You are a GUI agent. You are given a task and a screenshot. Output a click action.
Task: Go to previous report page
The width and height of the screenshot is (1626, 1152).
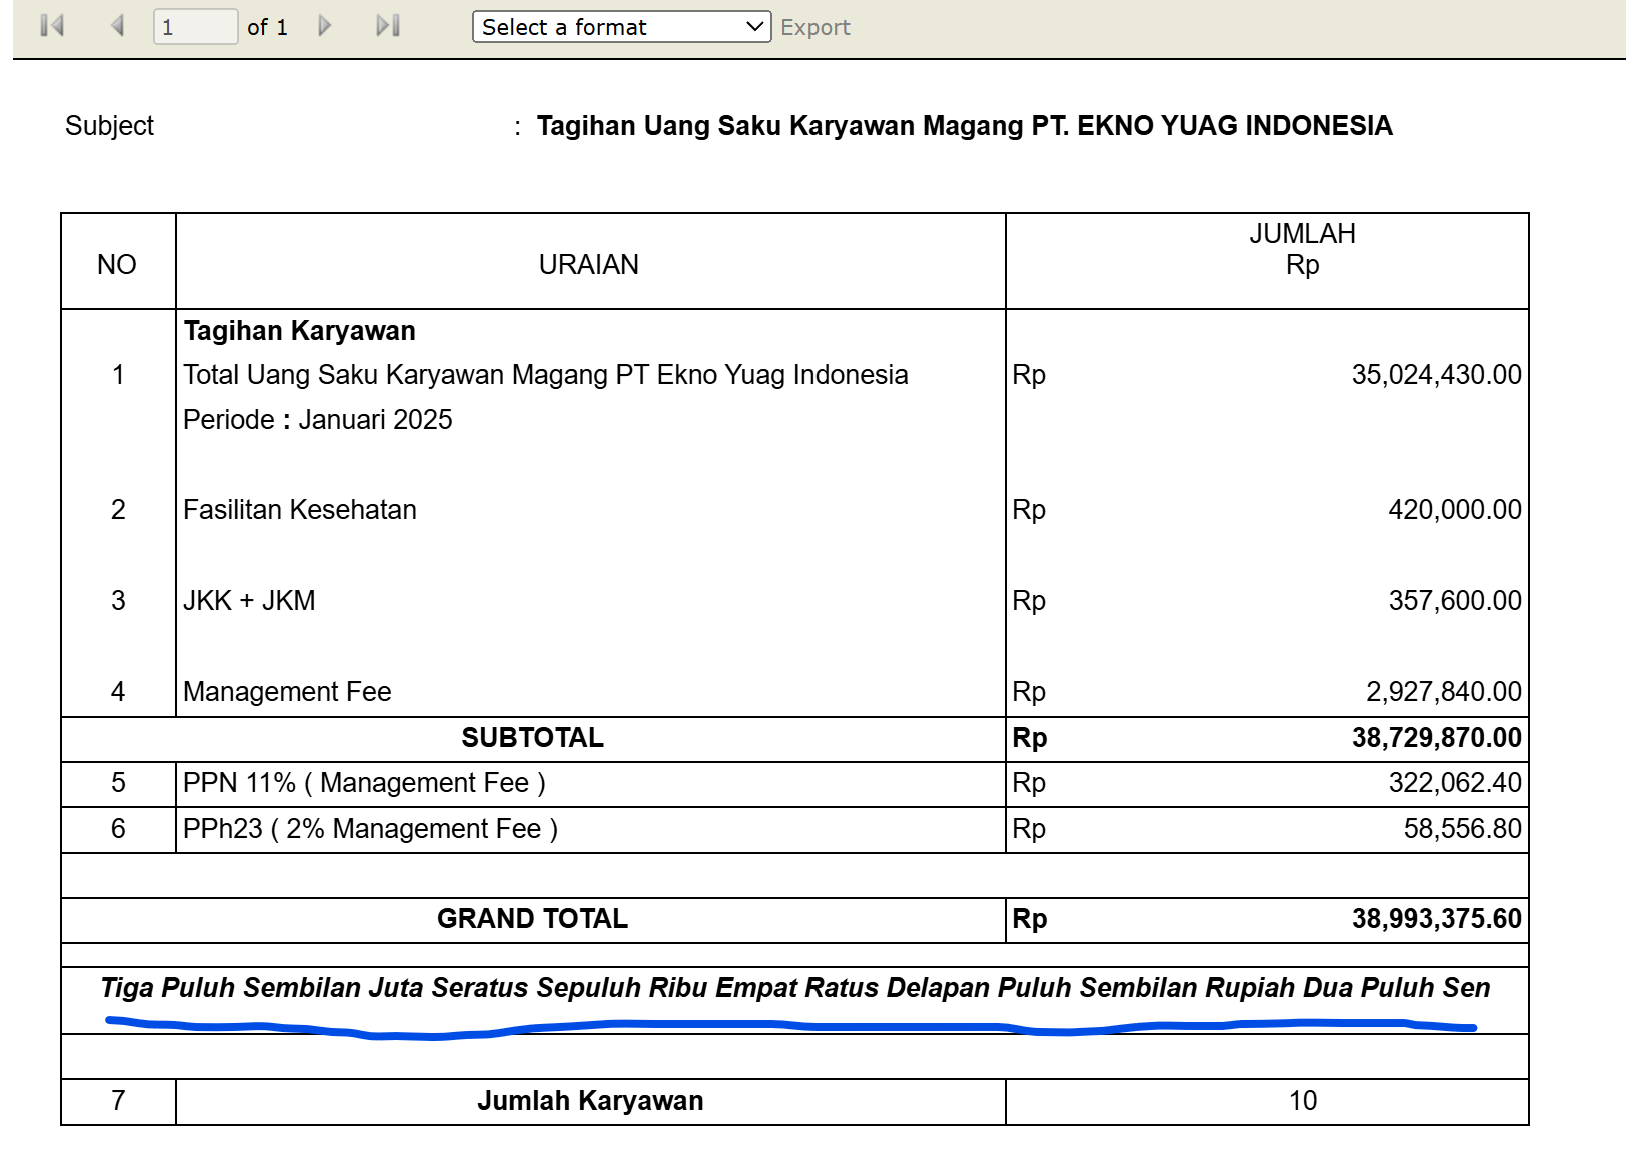pyautogui.click(x=117, y=26)
